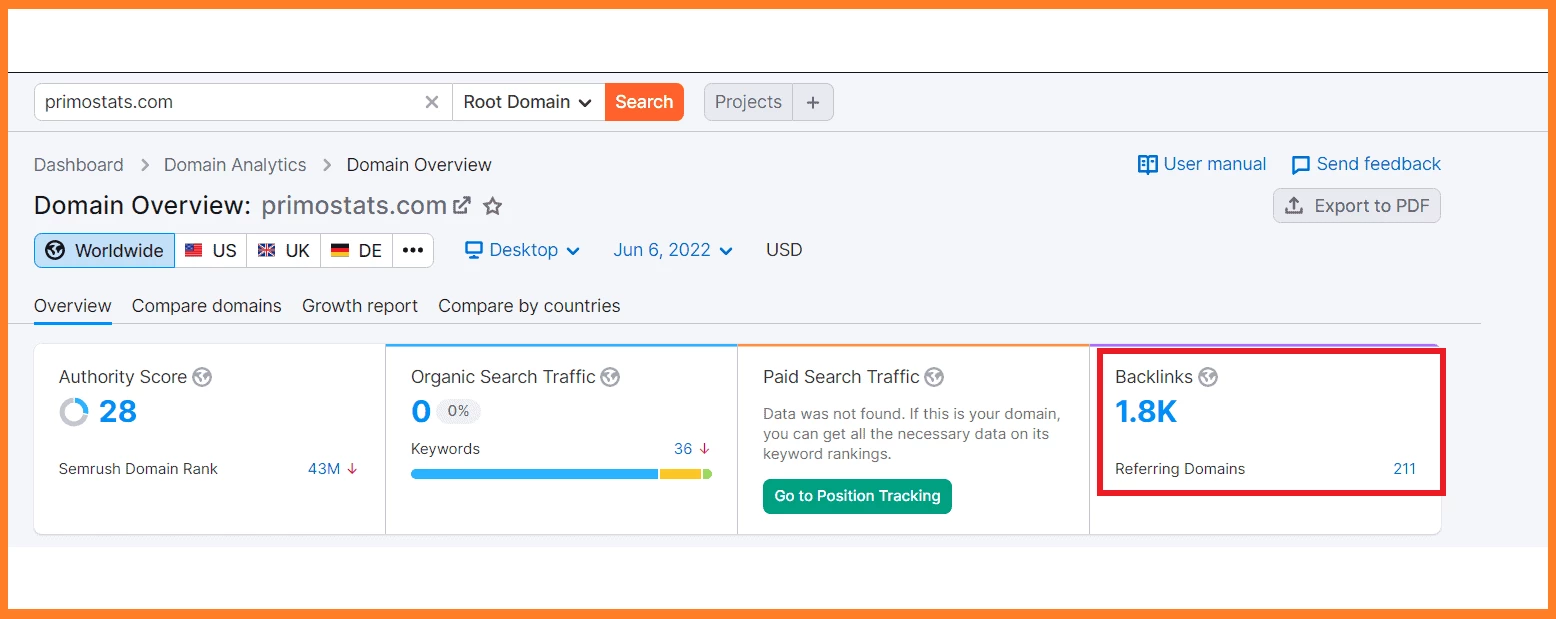Click the blue segment of keywords bar
1556x619 pixels.
tap(534, 474)
